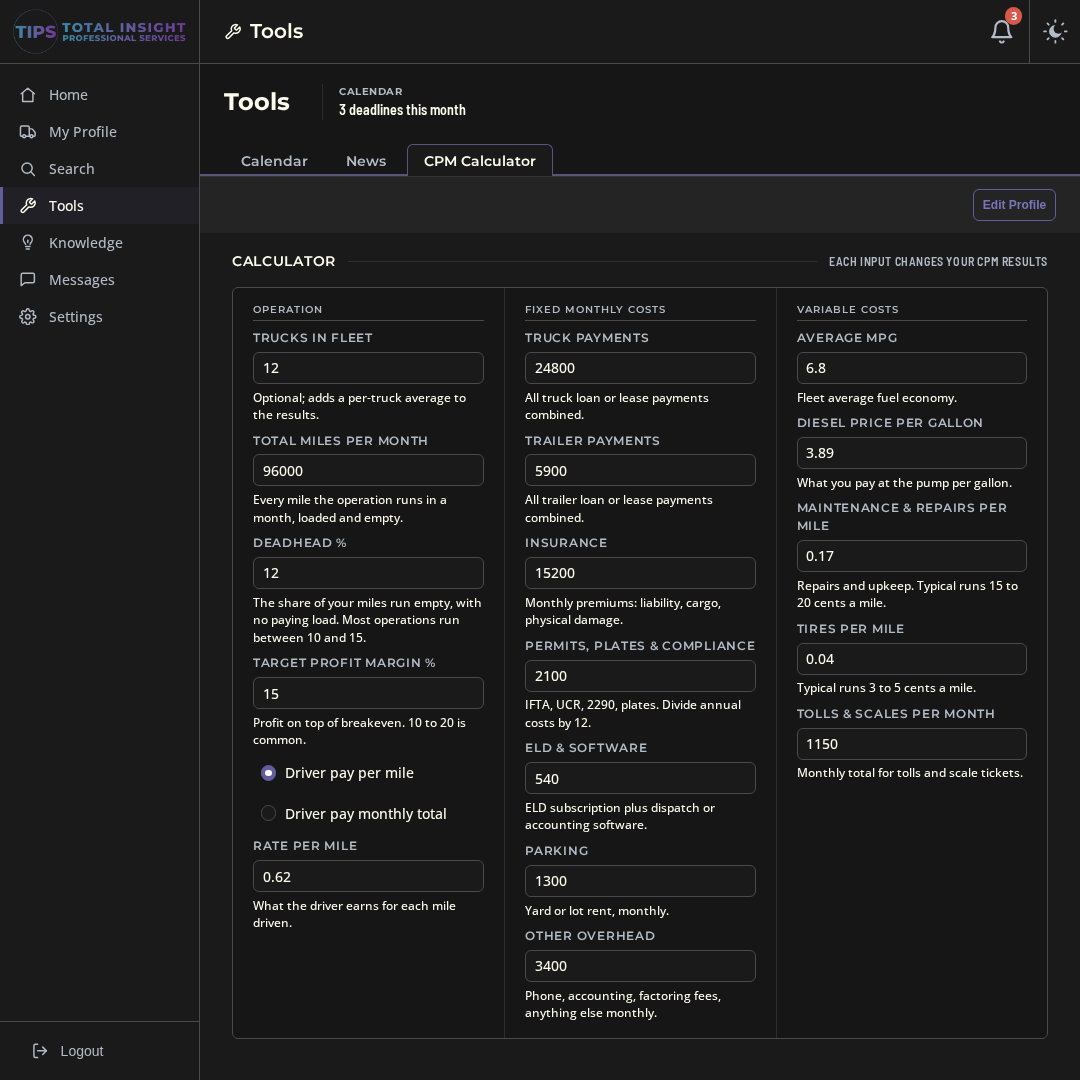Image resolution: width=1080 pixels, height=1080 pixels.
Task: Click the Tools wrench icon in sidebar
Action: [x=28, y=206]
